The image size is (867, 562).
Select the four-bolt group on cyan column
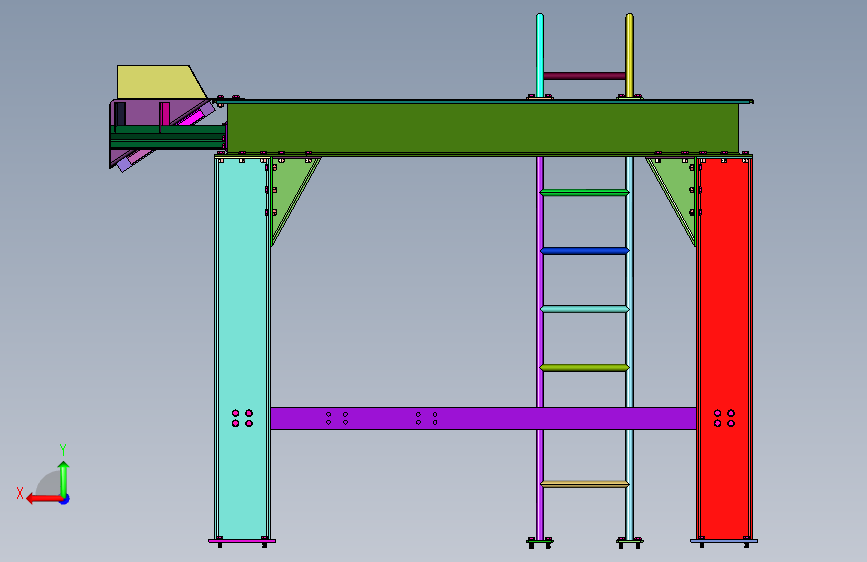[x=242, y=418]
